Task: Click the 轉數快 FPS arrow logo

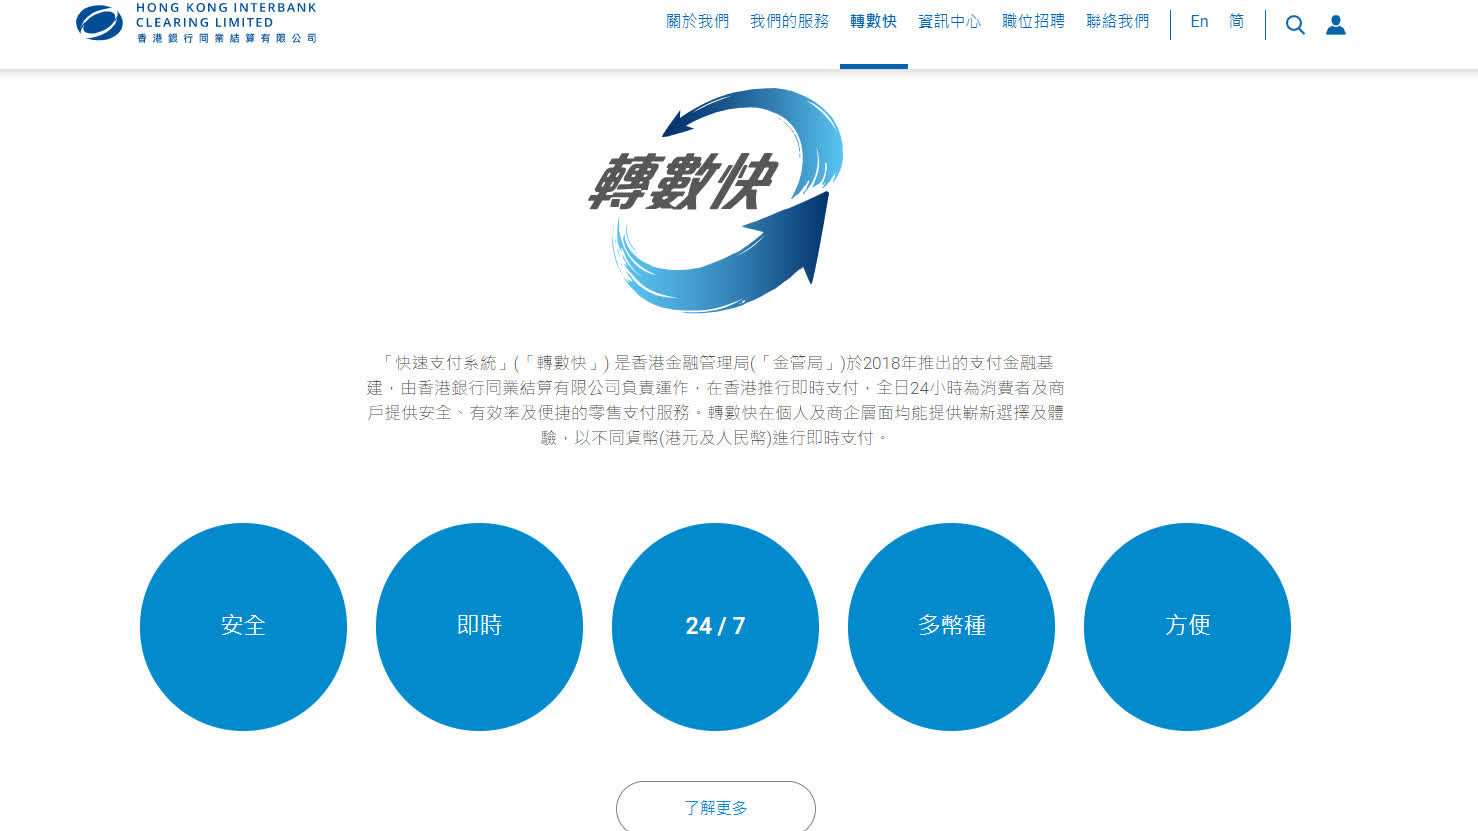Action: (717, 199)
